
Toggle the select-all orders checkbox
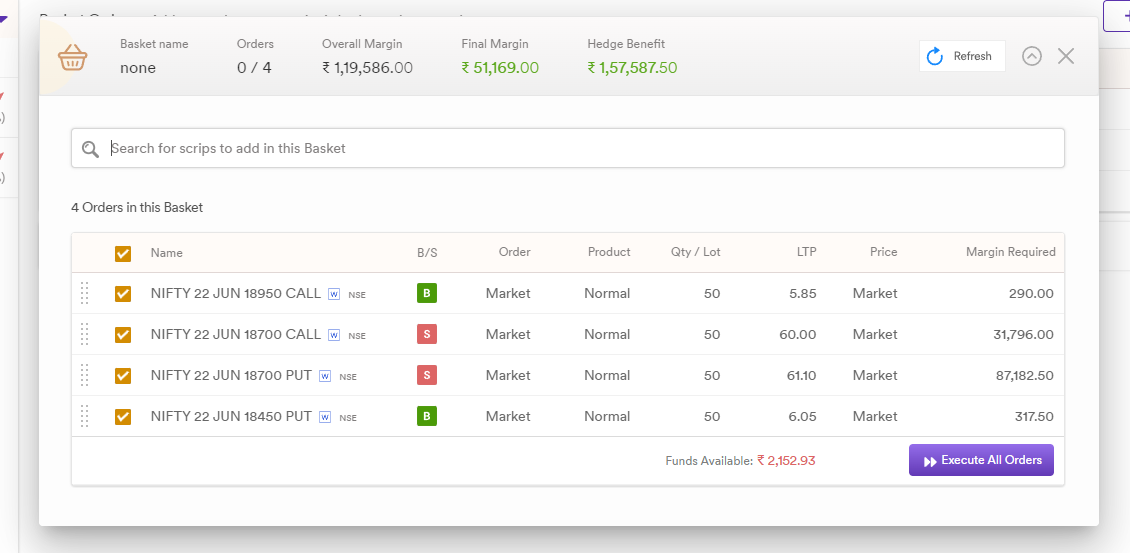tap(123, 253)
